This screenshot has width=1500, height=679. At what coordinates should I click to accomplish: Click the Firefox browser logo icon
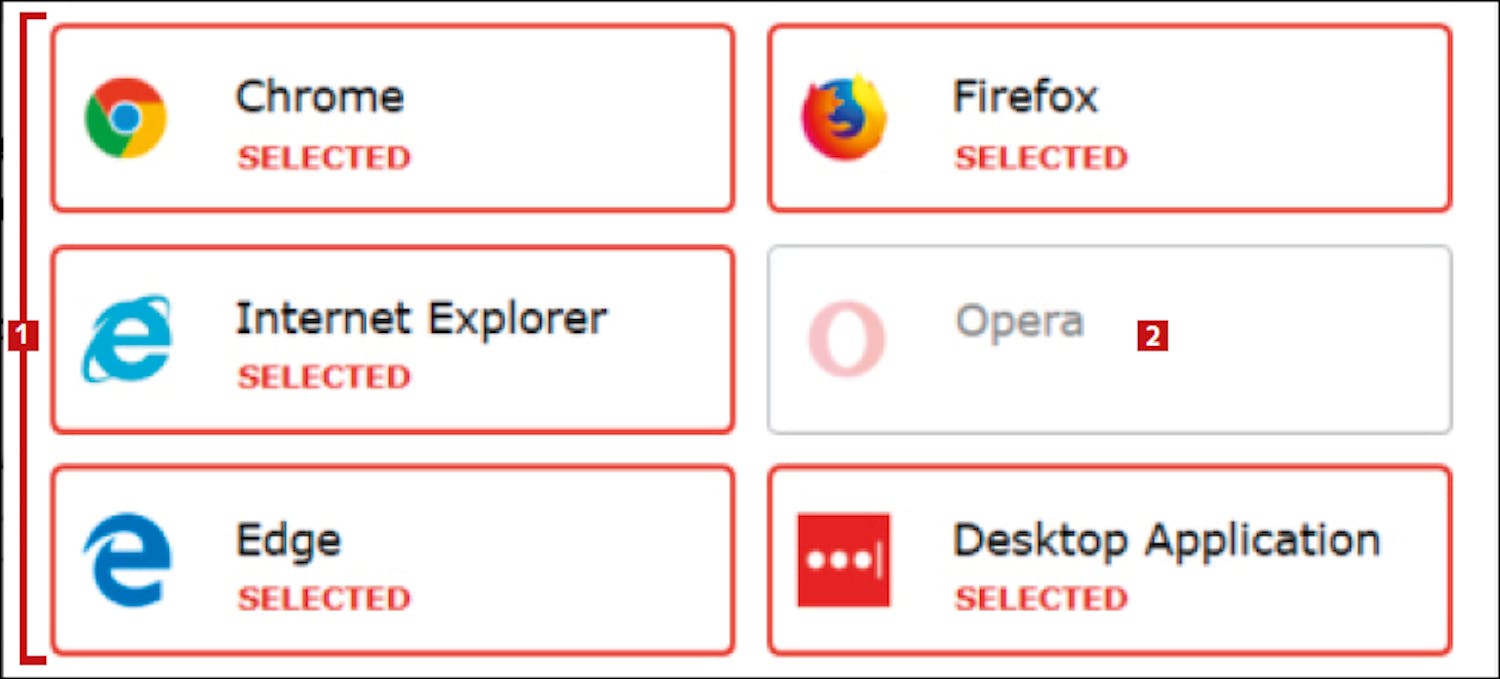point(844,118)
